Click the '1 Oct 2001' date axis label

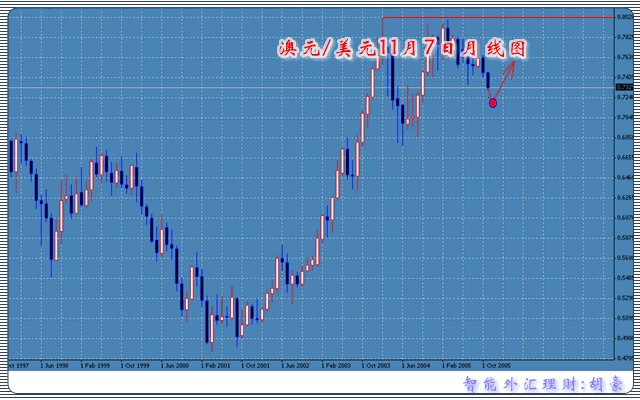[x=256, y=366]
